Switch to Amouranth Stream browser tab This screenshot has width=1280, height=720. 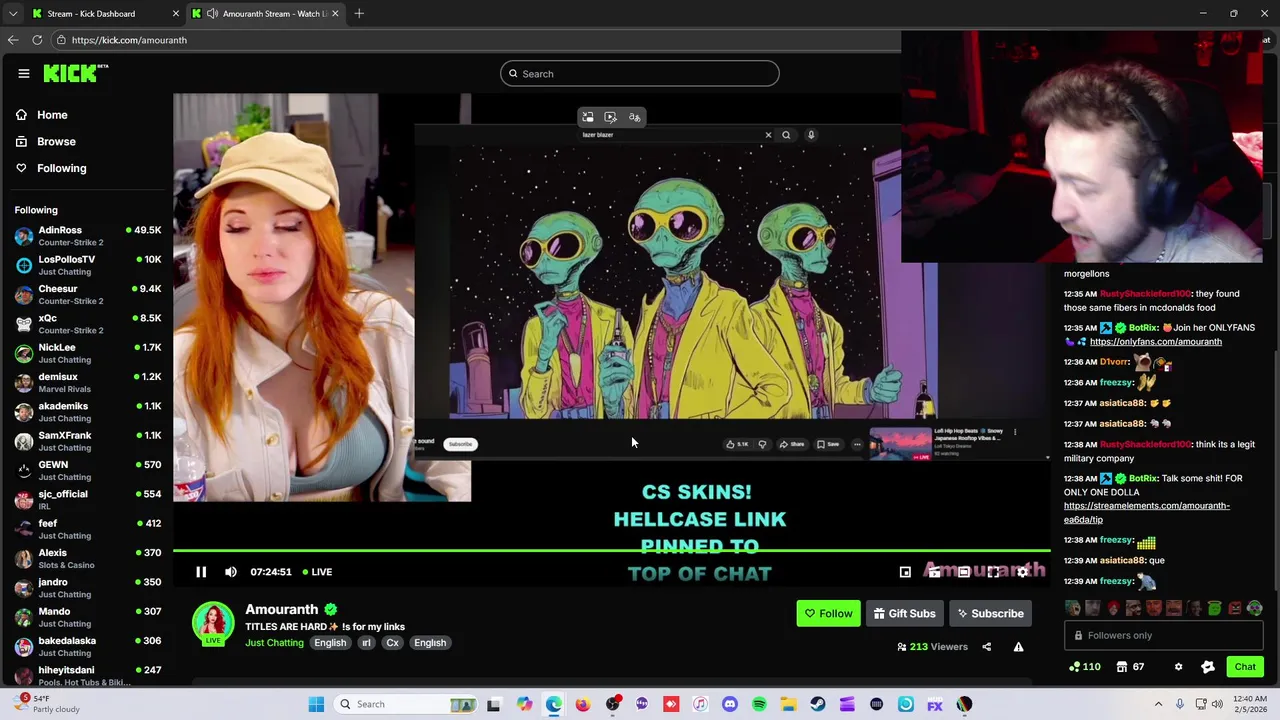pyautogui.click(x=265, y=14)
